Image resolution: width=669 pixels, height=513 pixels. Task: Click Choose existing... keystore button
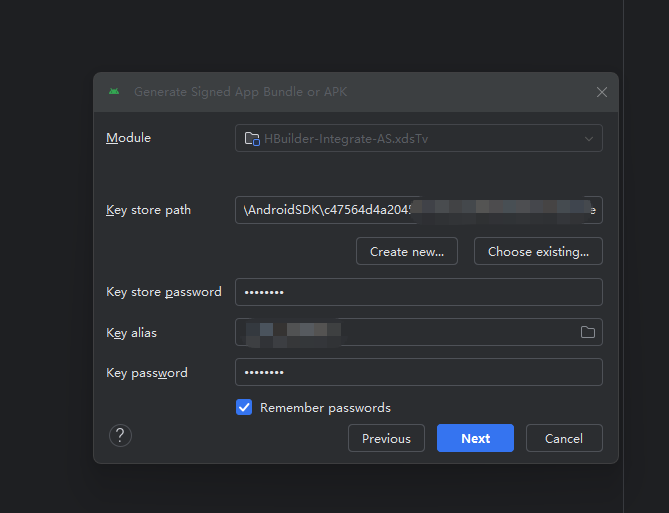point(538,251)
